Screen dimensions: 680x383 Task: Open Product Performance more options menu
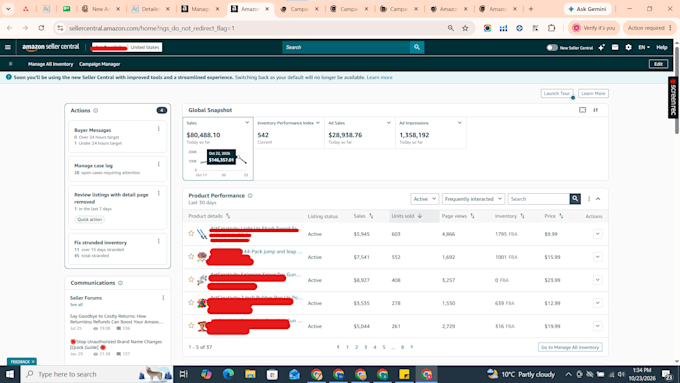[x=589, y=199]
